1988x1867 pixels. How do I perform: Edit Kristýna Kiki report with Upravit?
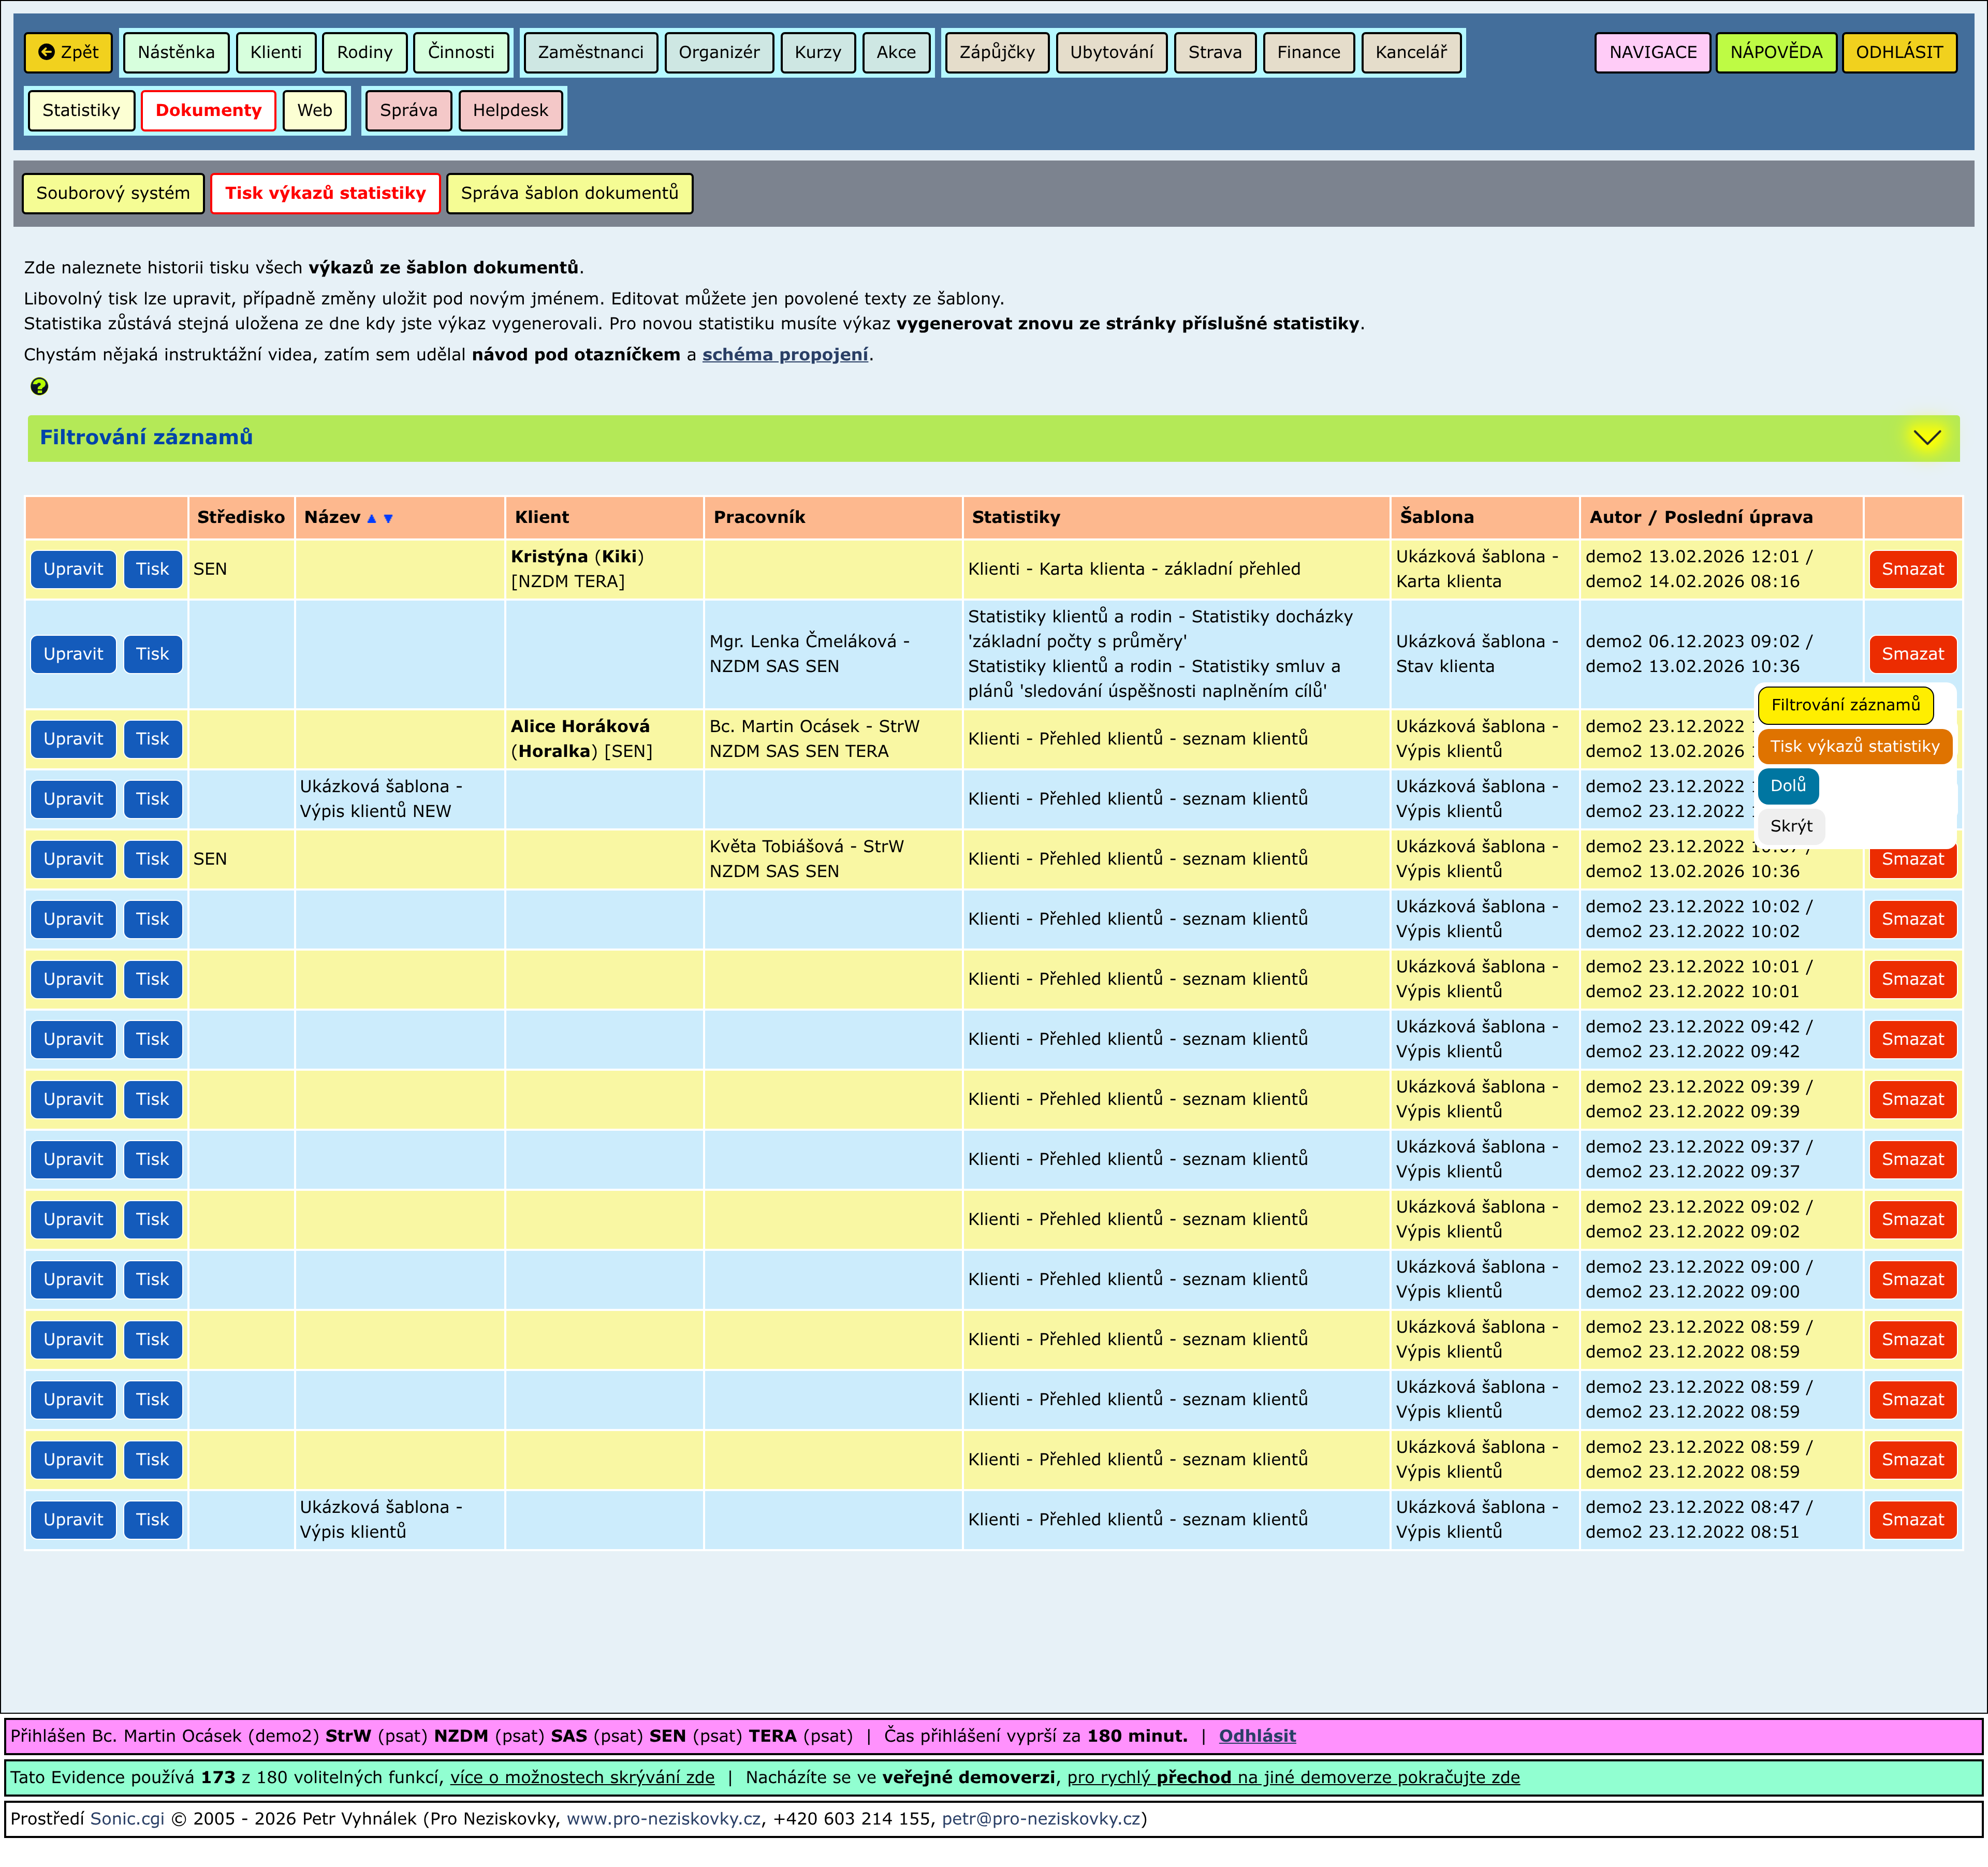[73, 568]
